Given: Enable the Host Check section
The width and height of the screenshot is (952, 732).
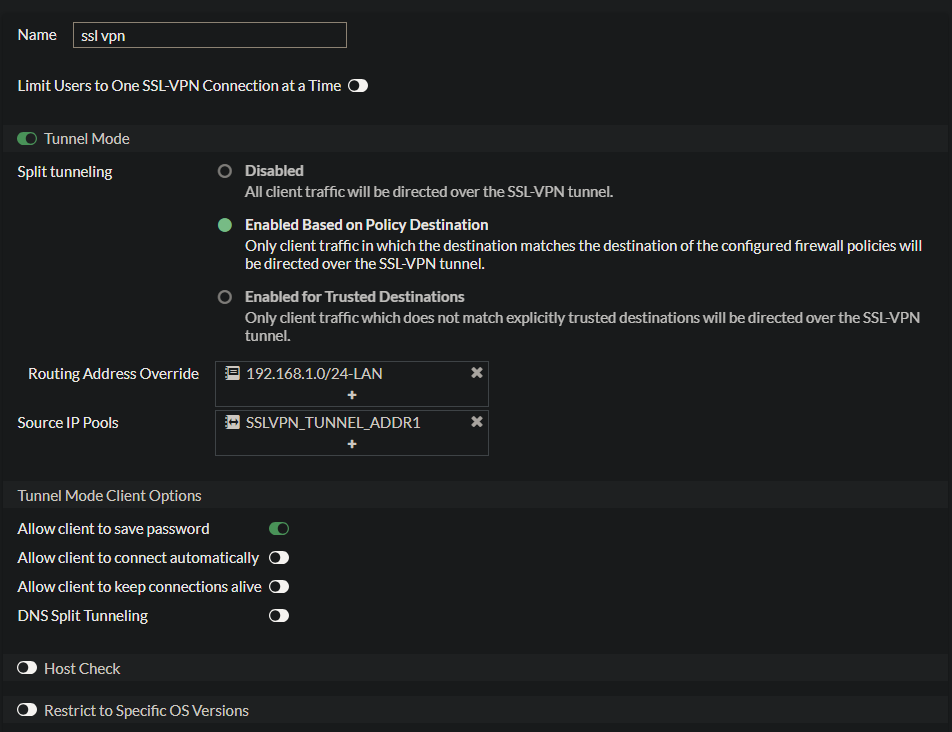Looking at the screenshot, I should click(27, 668).
